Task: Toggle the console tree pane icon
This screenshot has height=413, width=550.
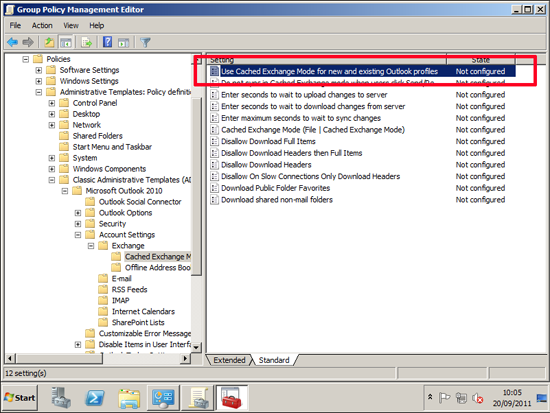Action: (x=66, y=42)
